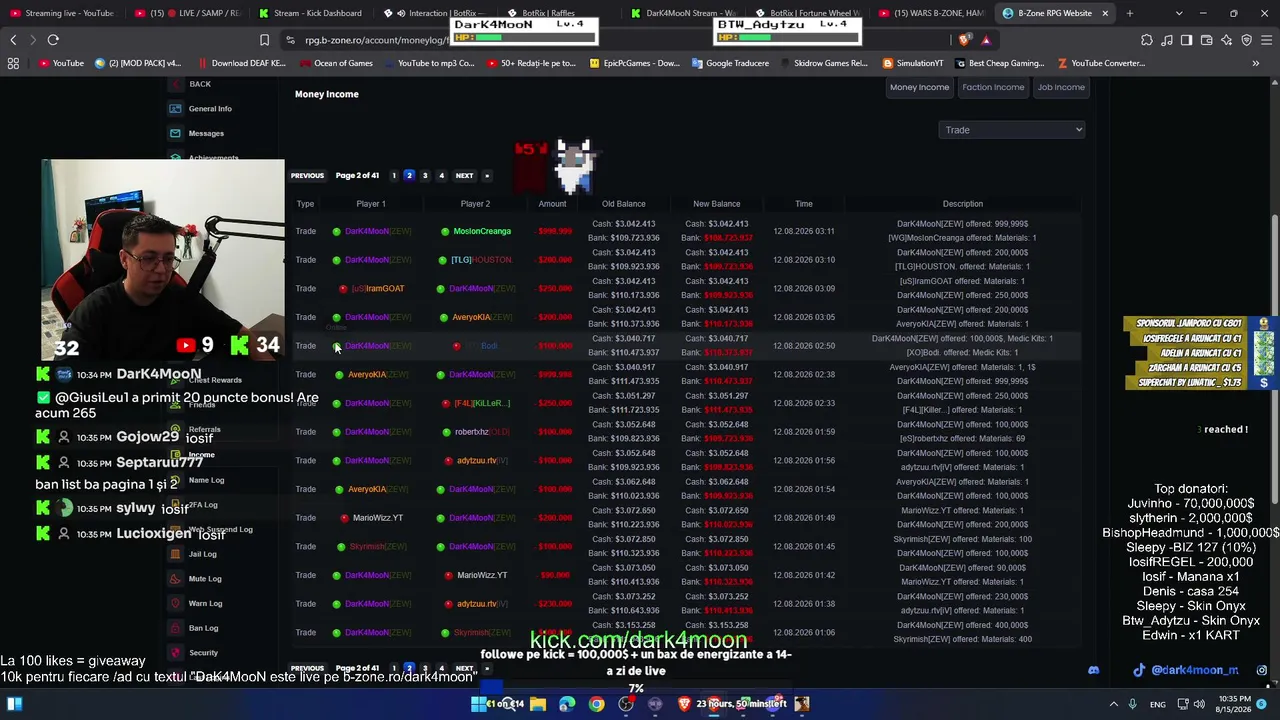
Task: Go to page 1 in top pagination
Action: point(393,176)
